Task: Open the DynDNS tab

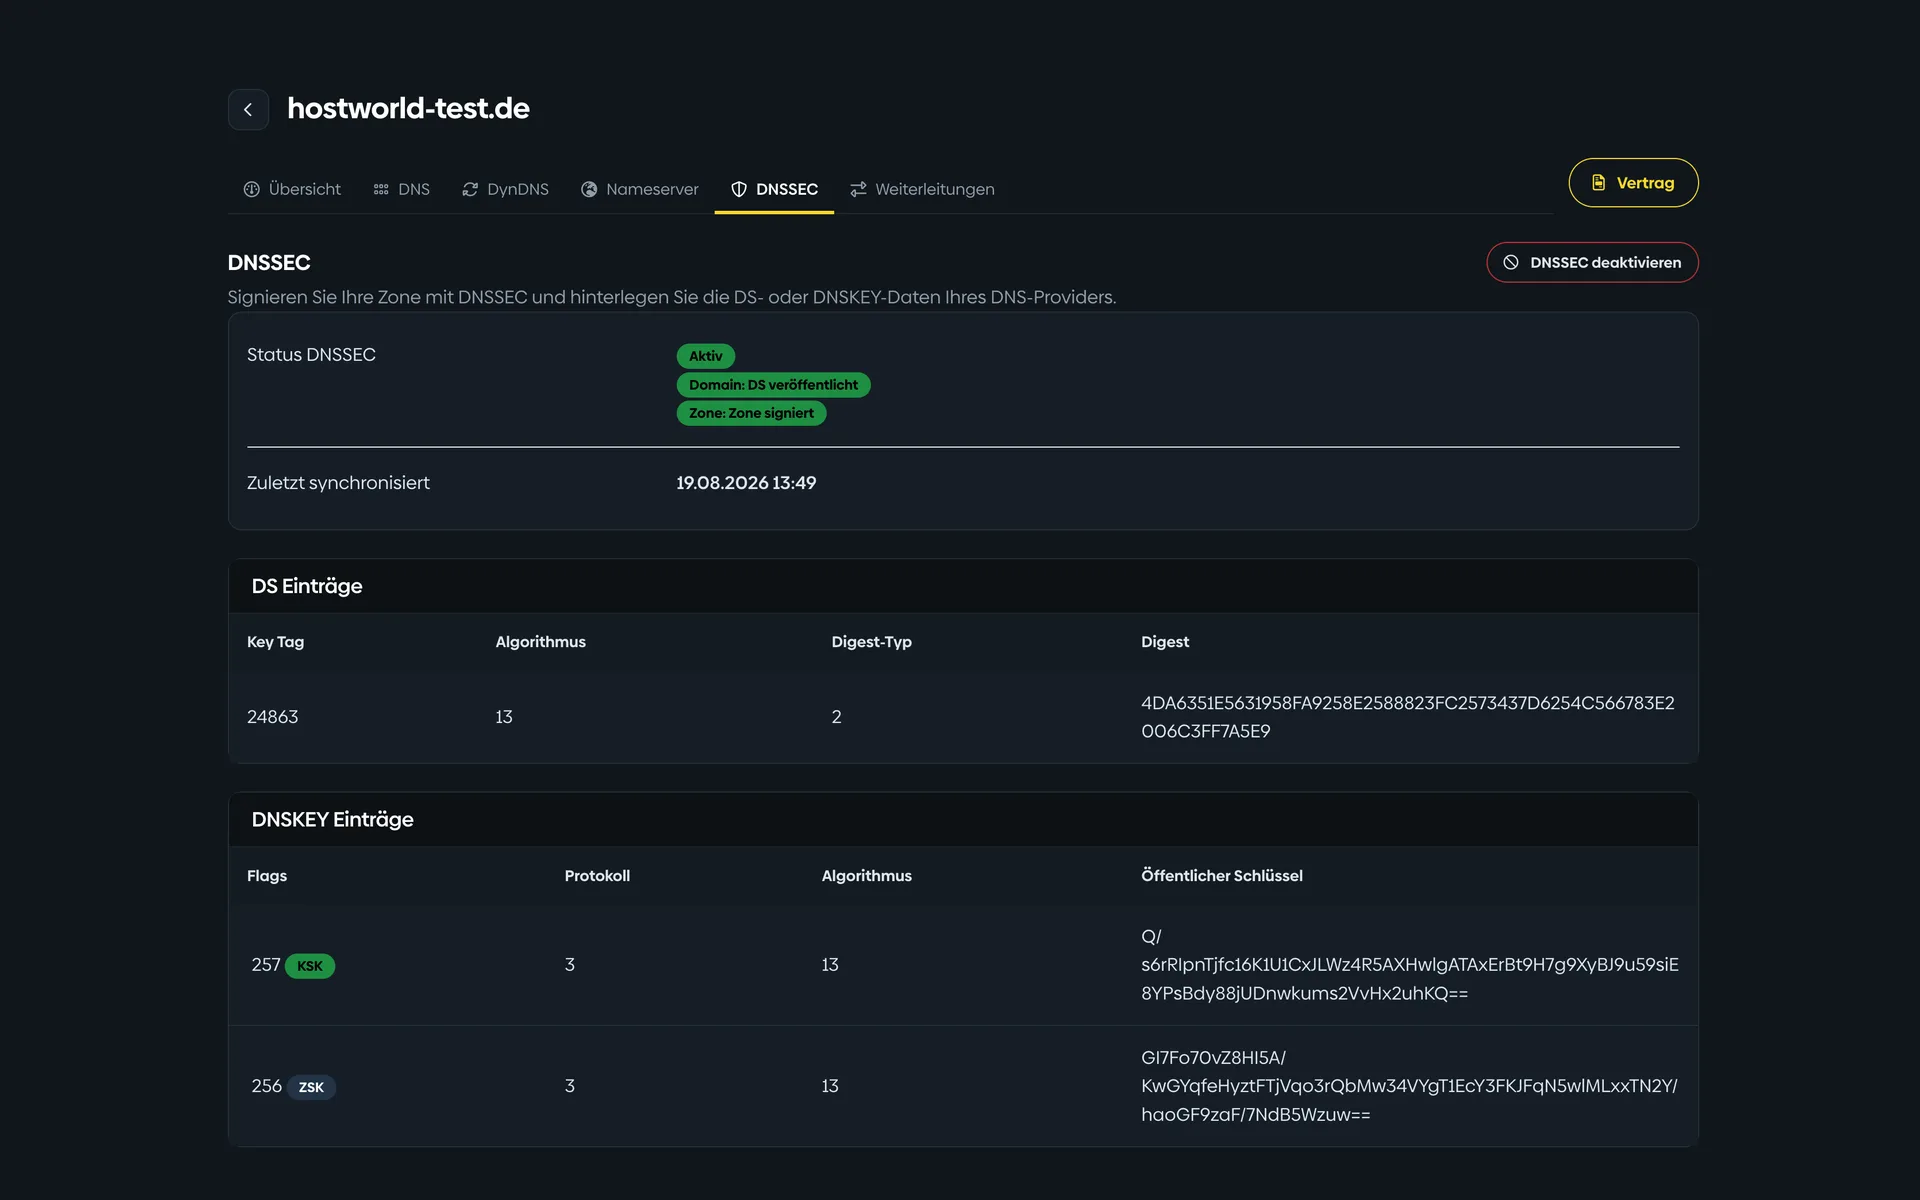Action: 505,189
